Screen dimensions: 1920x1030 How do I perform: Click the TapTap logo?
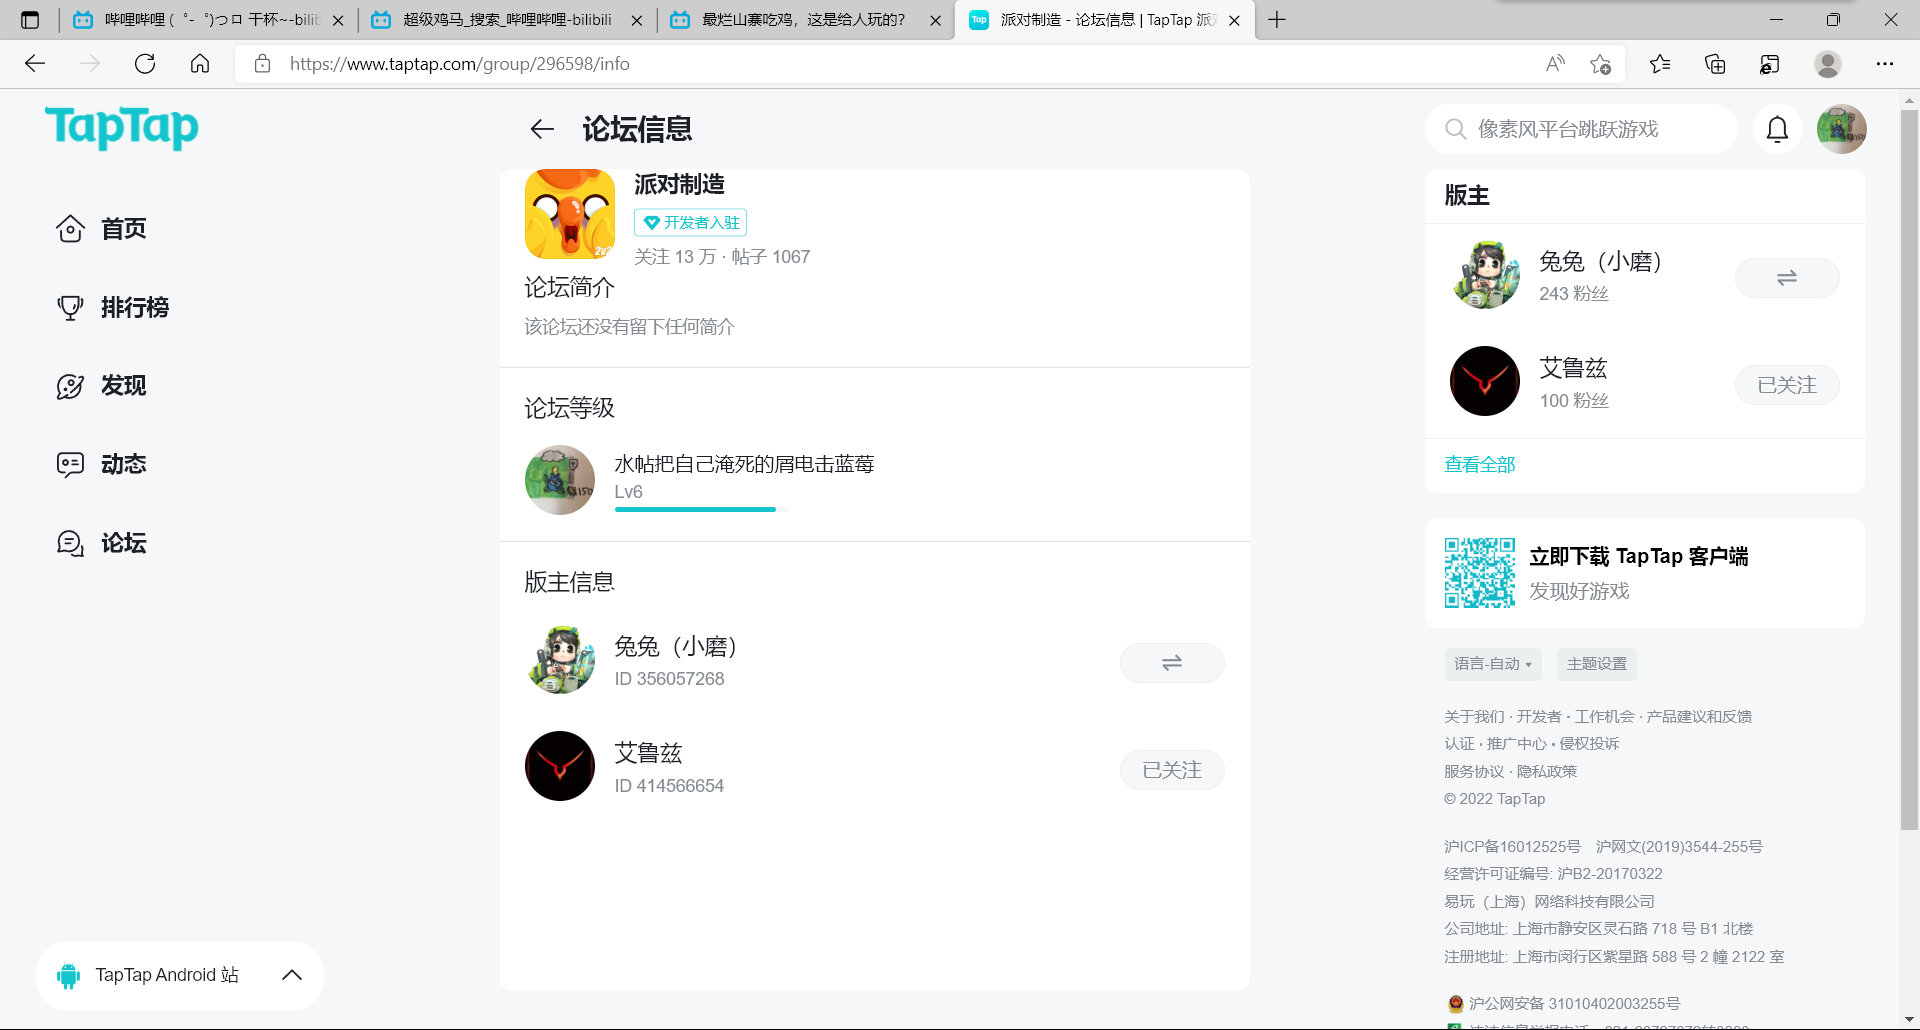tap(122, 128)
